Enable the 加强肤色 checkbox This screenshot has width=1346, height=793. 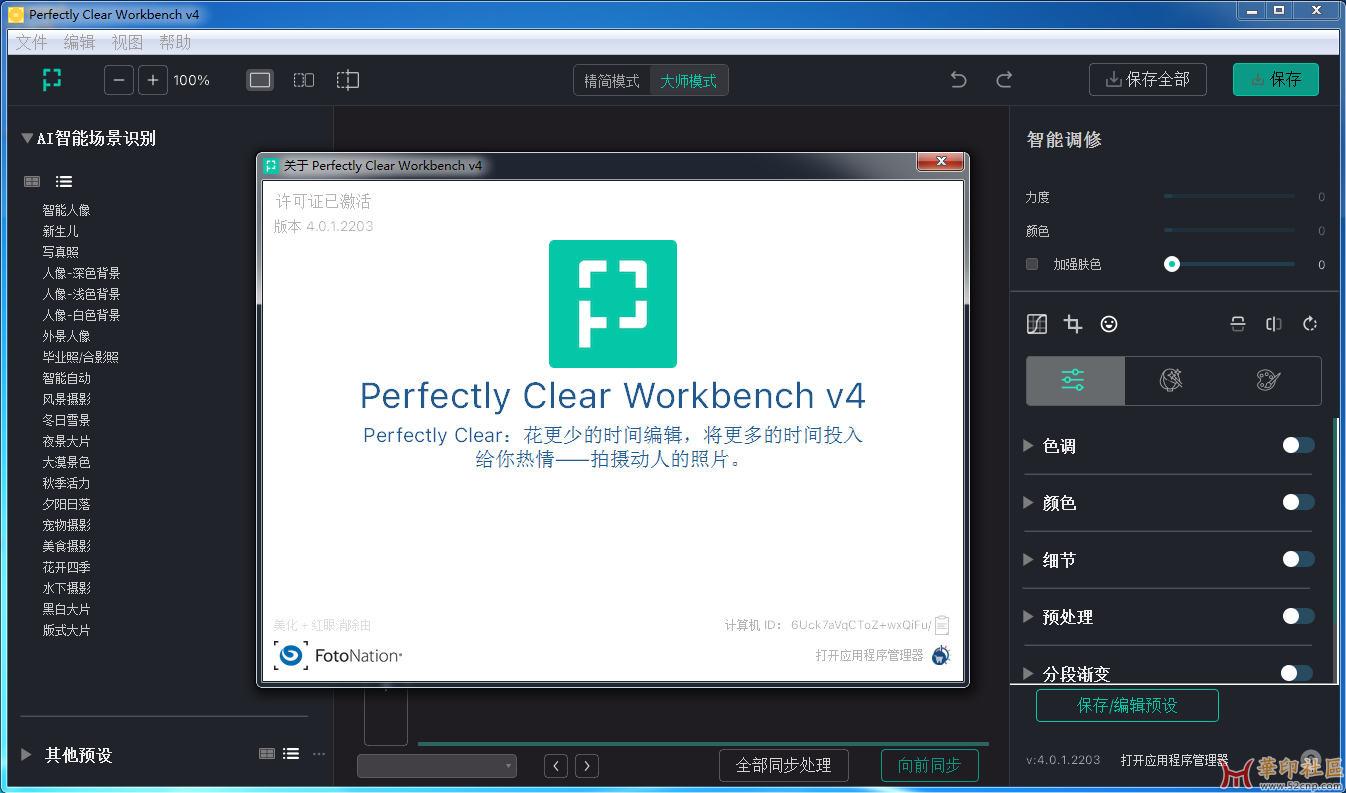pos(1032,264)
